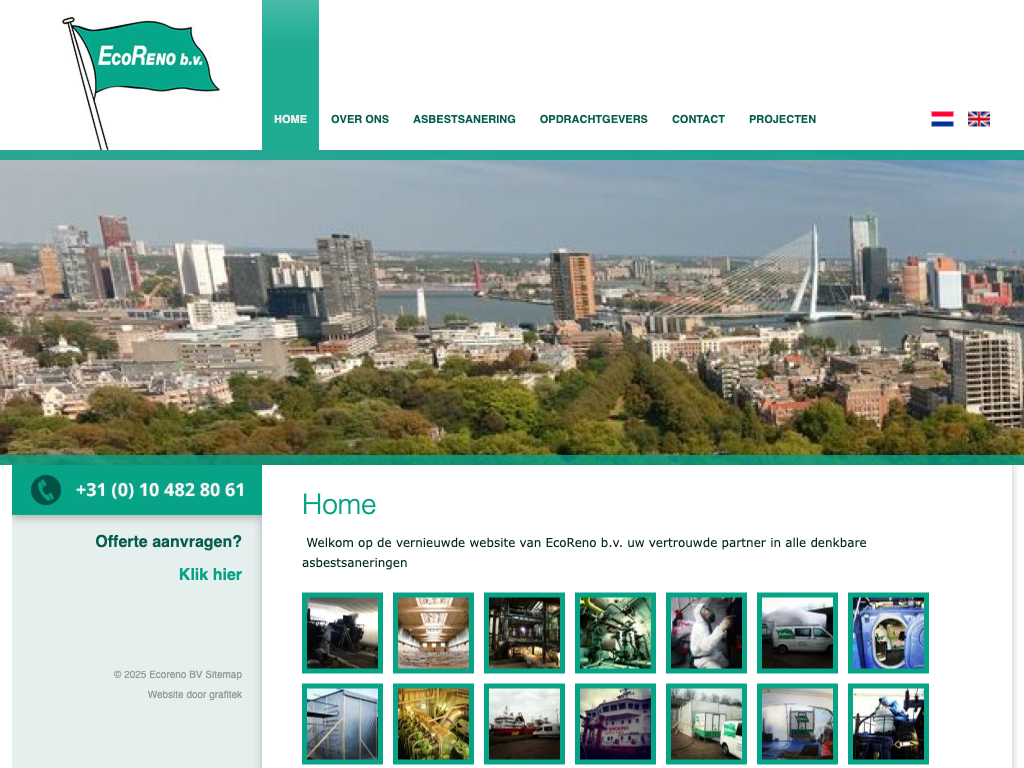This screenshot has height=768, width=1024.
Task: Open the HOME menu tab
Action: tap(291, 119)
